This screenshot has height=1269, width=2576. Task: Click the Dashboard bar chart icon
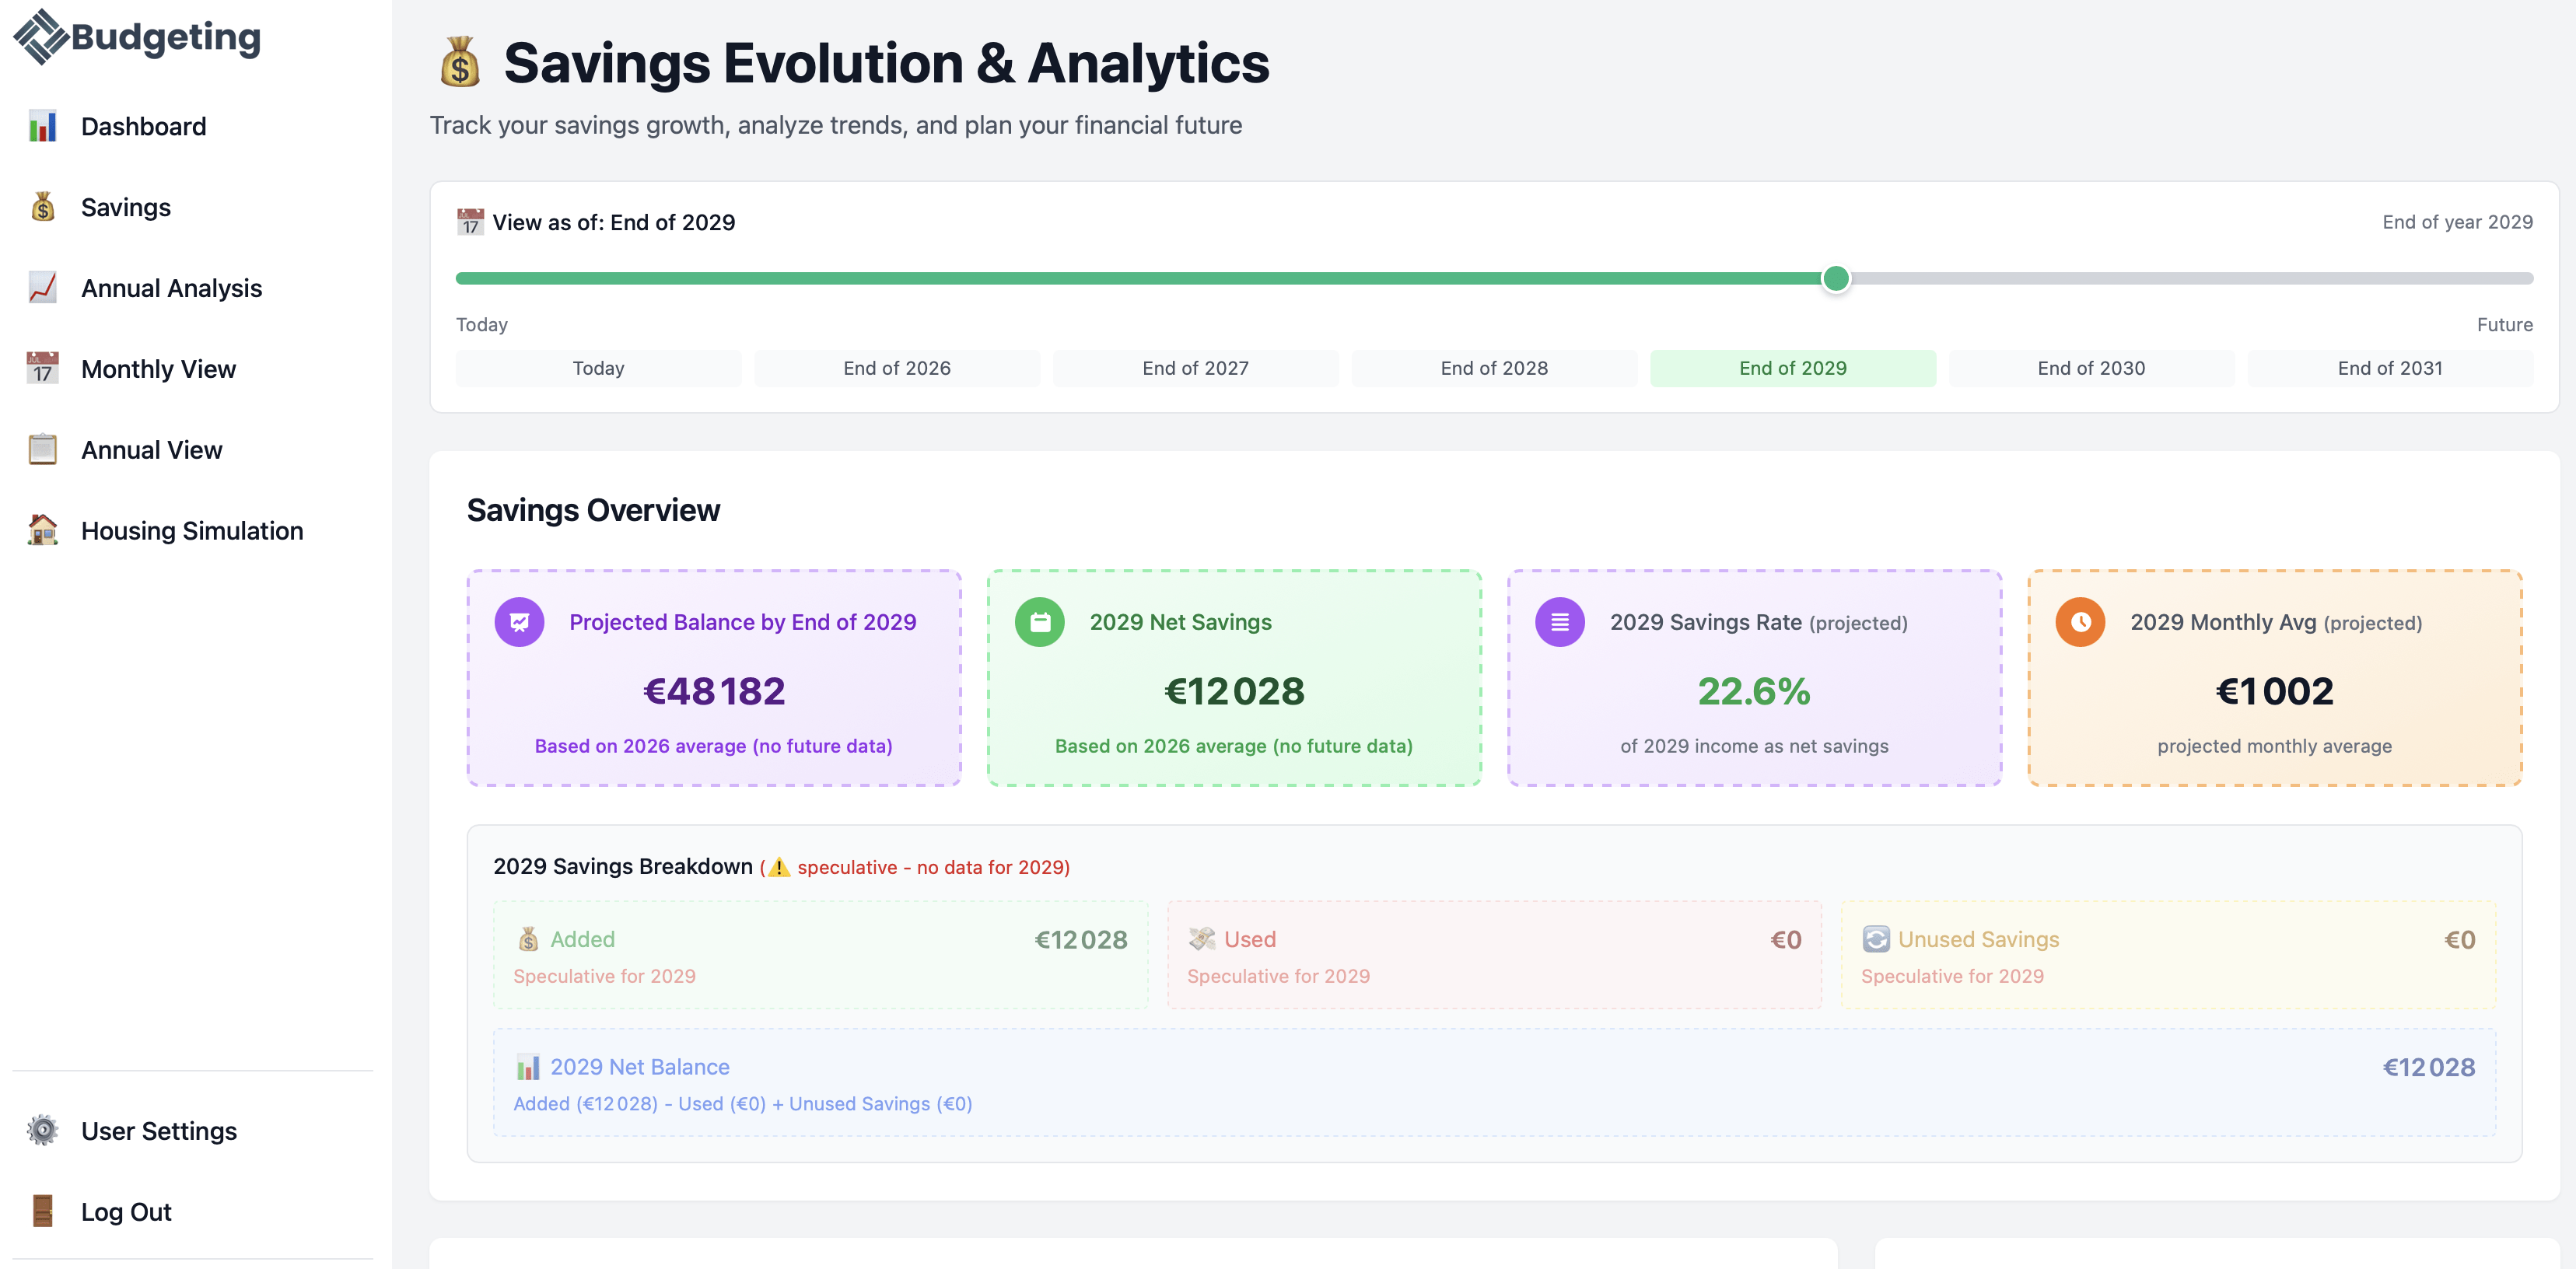(43, 126)
